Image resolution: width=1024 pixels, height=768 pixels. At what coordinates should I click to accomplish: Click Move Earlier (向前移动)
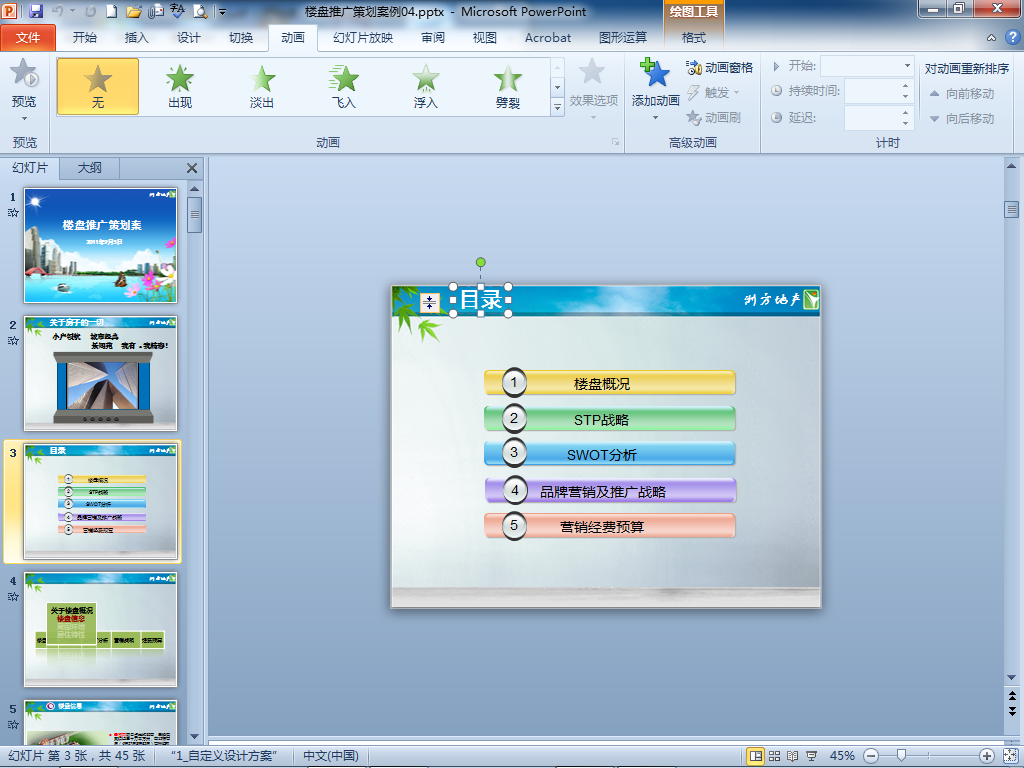tap(961, 93)
